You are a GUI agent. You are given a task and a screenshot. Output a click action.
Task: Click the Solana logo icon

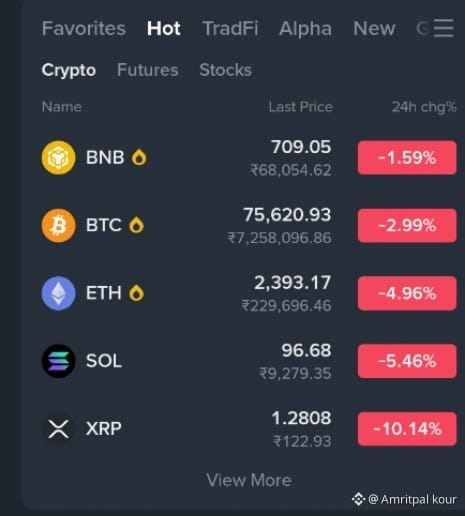[x=58, y=361]
